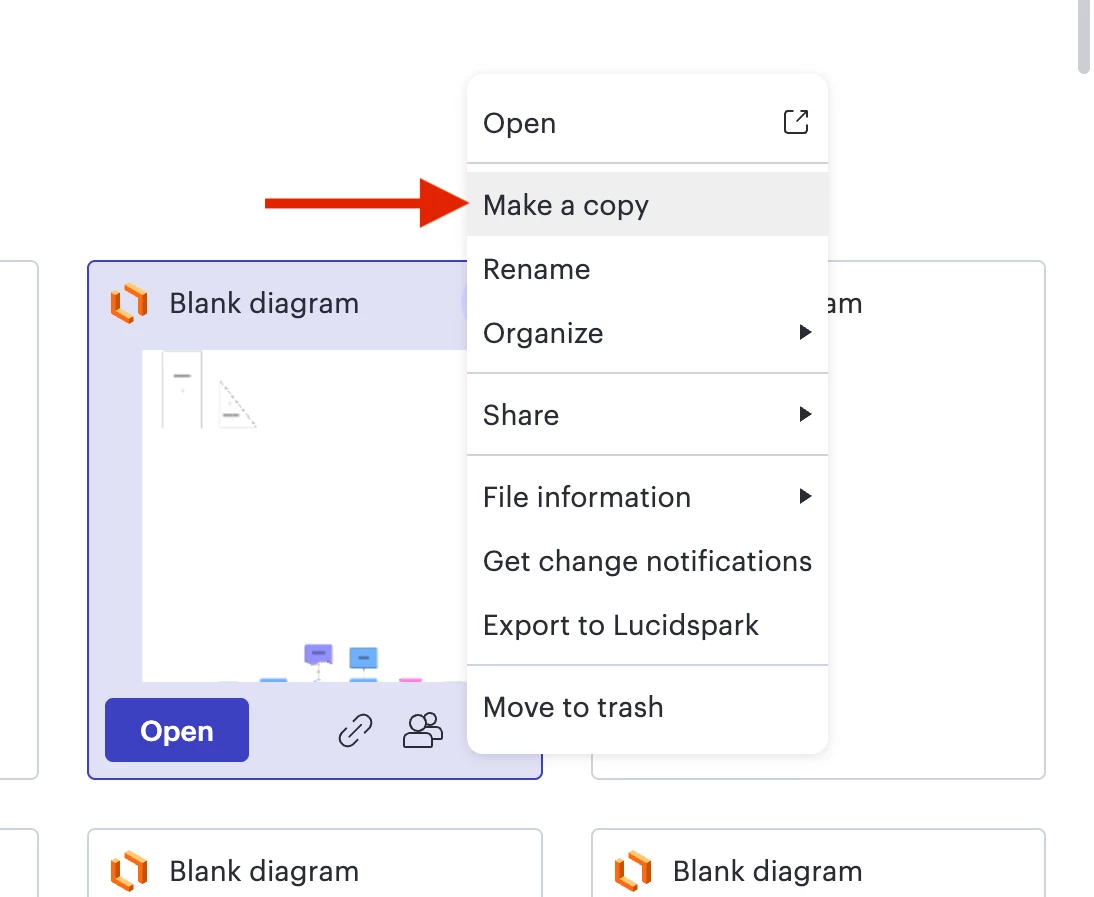Click the bottom-left card's Blank diagram title
The image size is (1094, 897).
264,871
